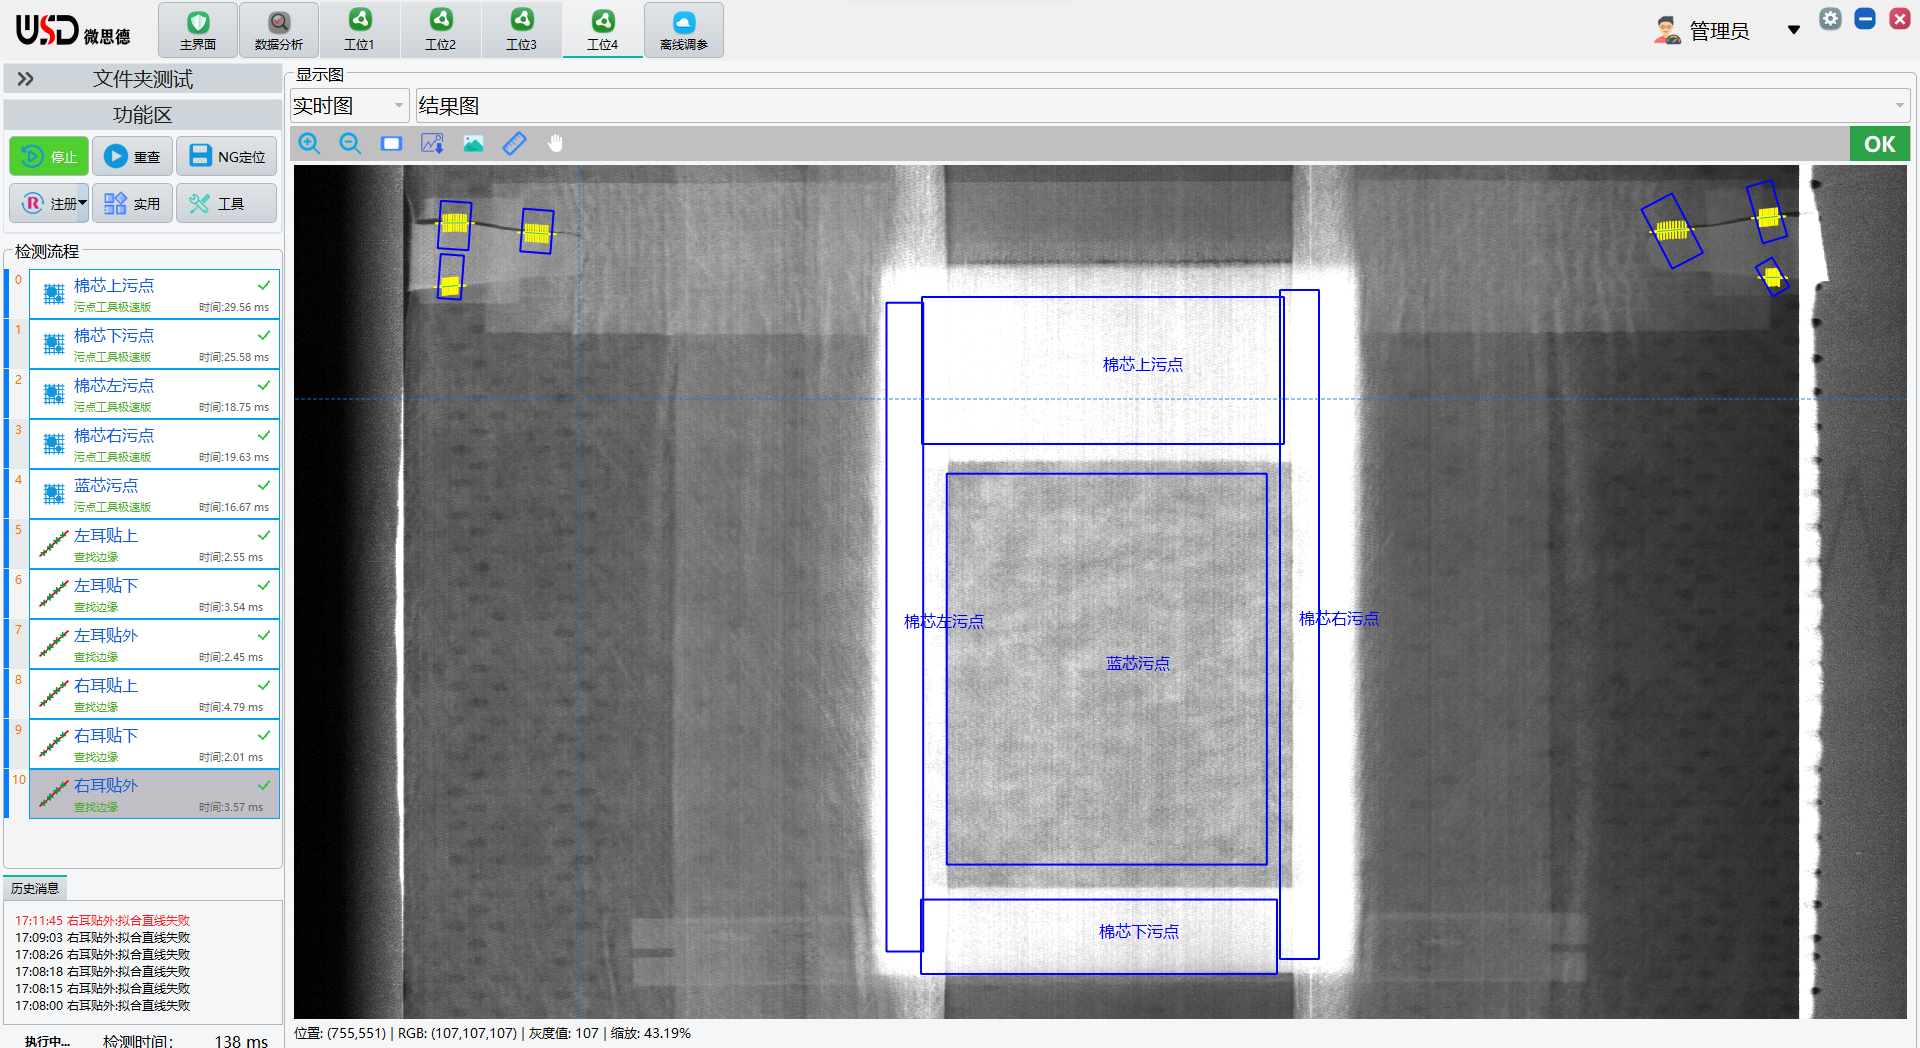Click the 停止 stop button
The width and height of the screenshot is (1920, 1048).
click(49, 157)
